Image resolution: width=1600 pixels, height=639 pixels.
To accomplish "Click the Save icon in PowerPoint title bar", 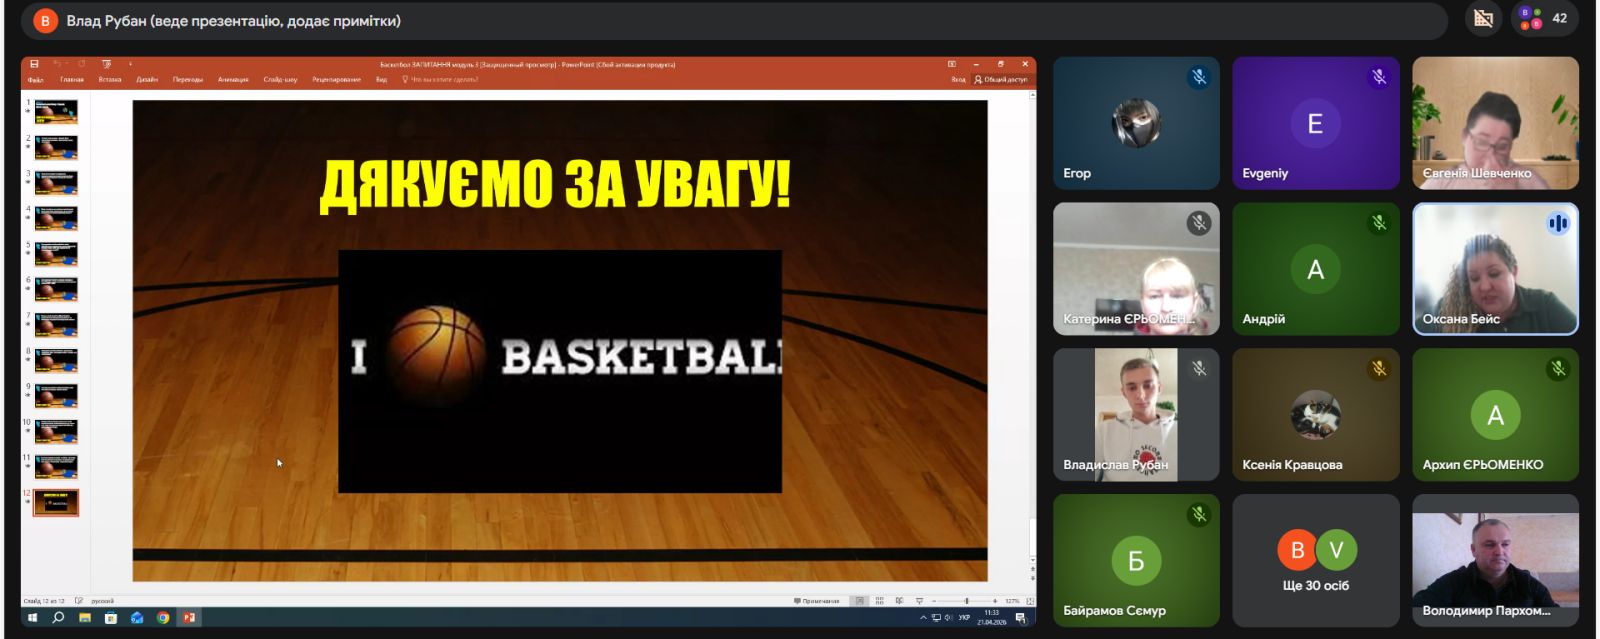I will pos(34,64).
